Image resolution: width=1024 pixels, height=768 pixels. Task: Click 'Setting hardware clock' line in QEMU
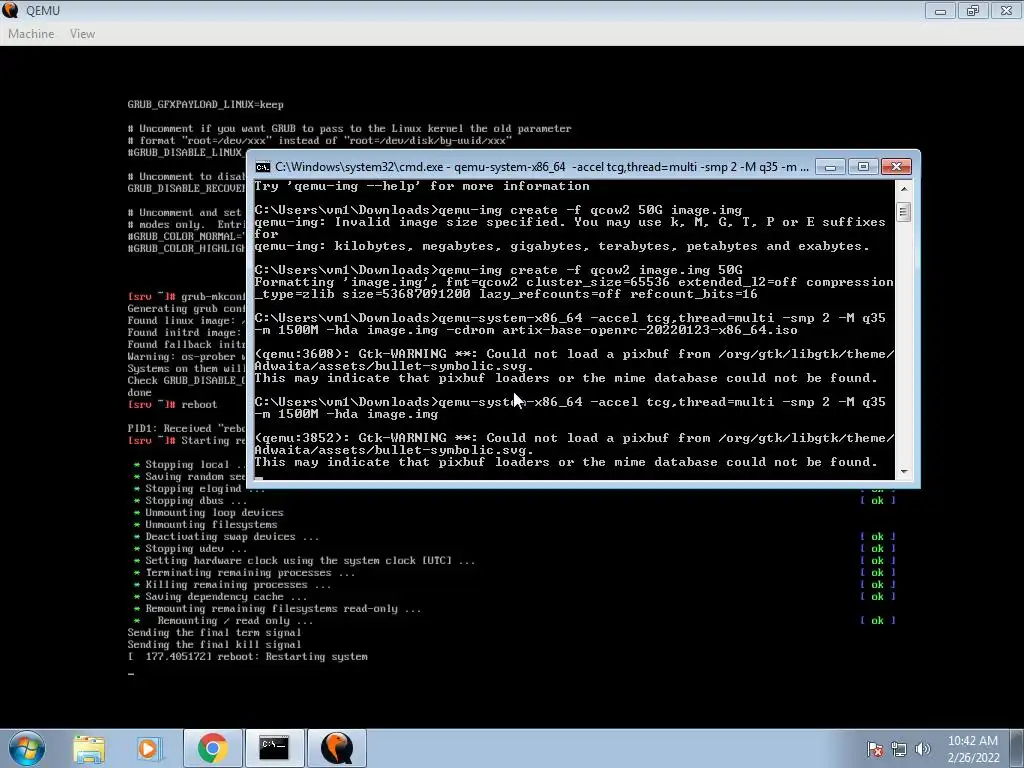(304, 560)
